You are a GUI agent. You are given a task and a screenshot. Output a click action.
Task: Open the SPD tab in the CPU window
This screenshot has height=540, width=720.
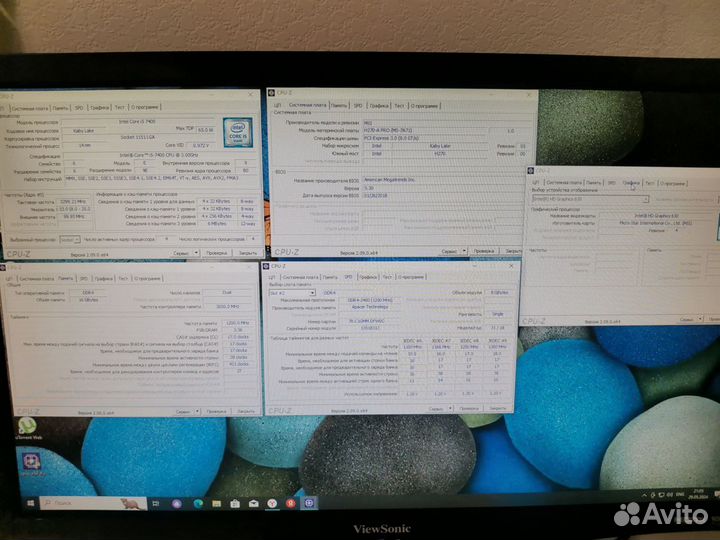pyautogui.click(x=79, y=108)
